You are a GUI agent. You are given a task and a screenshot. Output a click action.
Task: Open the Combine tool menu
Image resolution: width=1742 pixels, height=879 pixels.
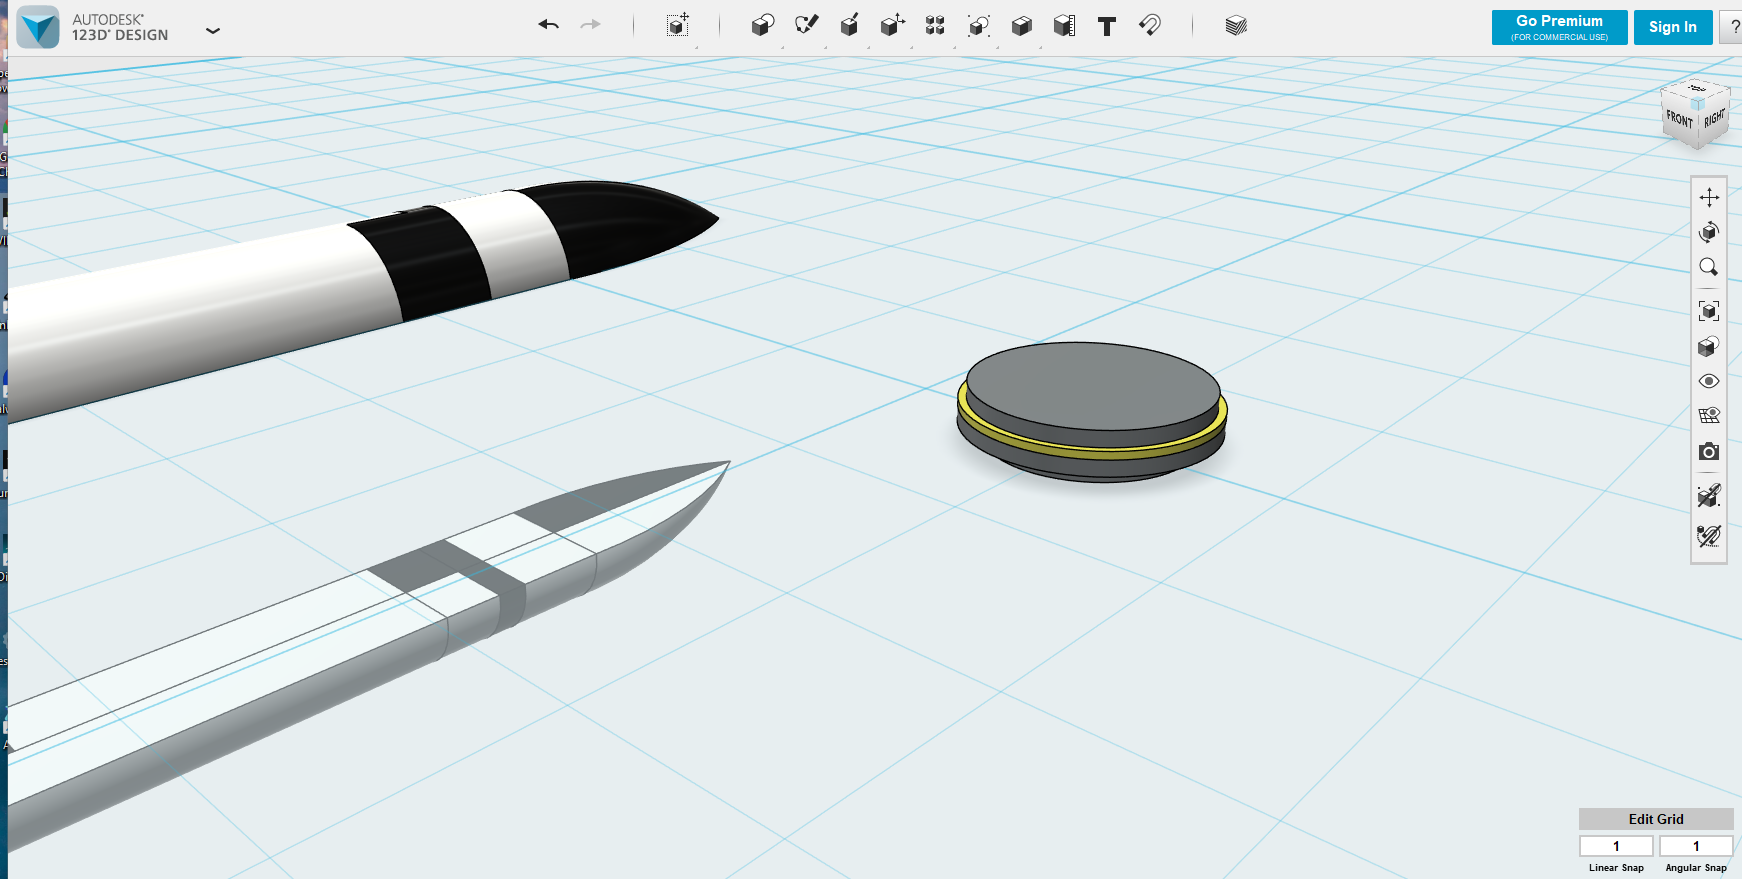pyautogui.click(x=1021, y=25)
